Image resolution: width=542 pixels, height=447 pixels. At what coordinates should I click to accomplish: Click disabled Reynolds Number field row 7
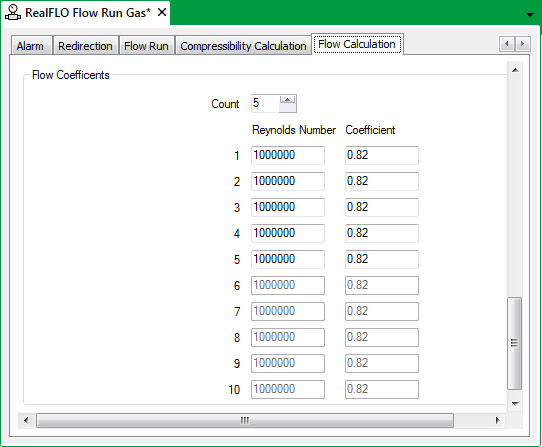pyautogui.click(x=288, y=311)
